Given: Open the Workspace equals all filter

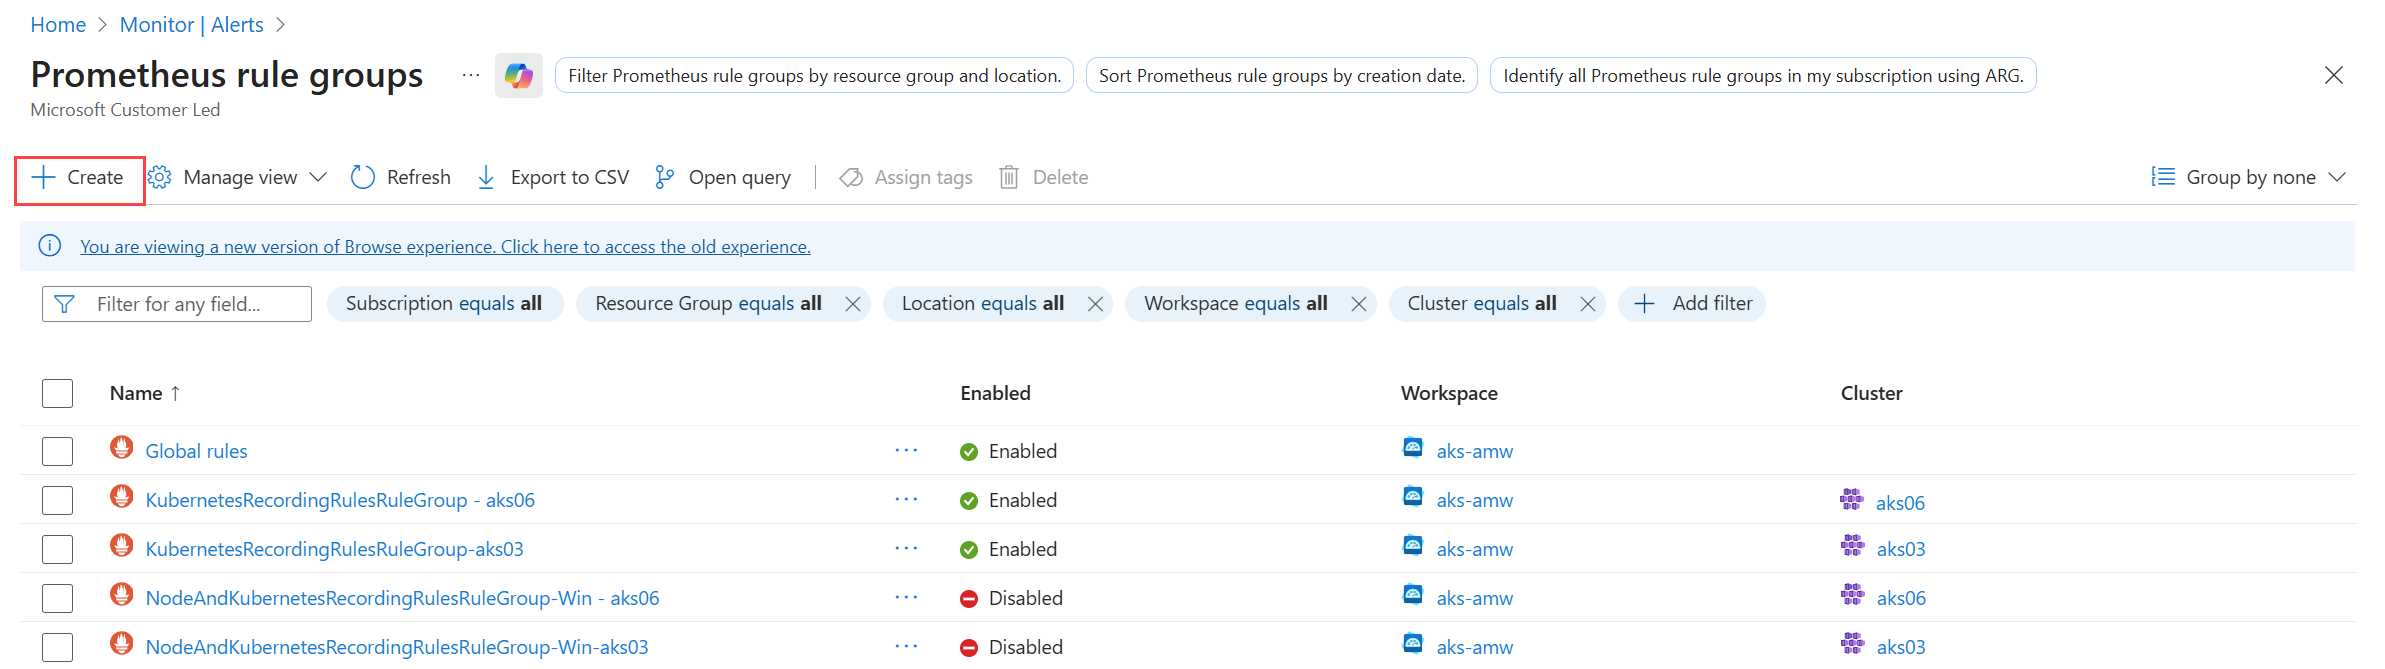Looking at the screenshot, I should point(1236,304).
